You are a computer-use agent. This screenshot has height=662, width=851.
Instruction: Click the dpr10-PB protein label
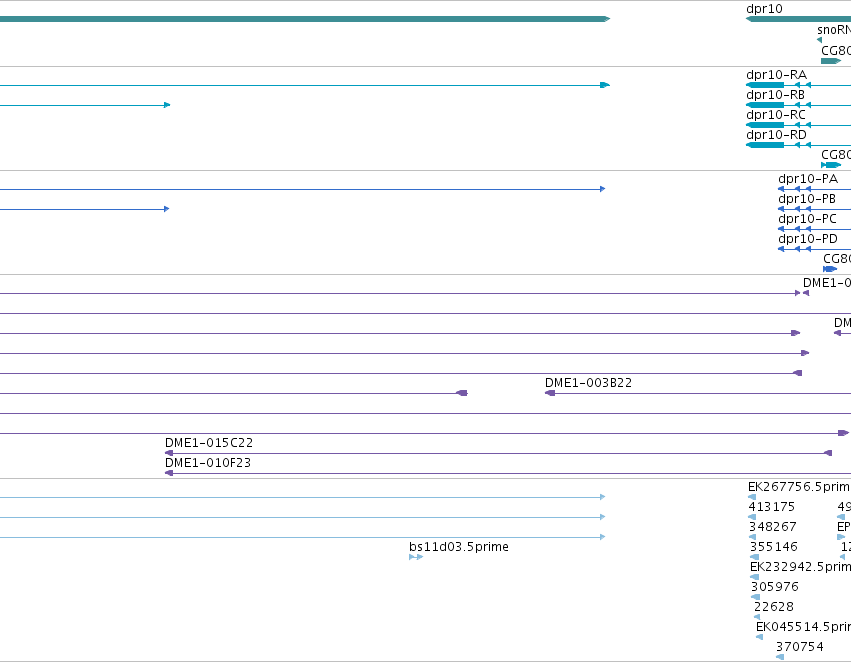806,199
